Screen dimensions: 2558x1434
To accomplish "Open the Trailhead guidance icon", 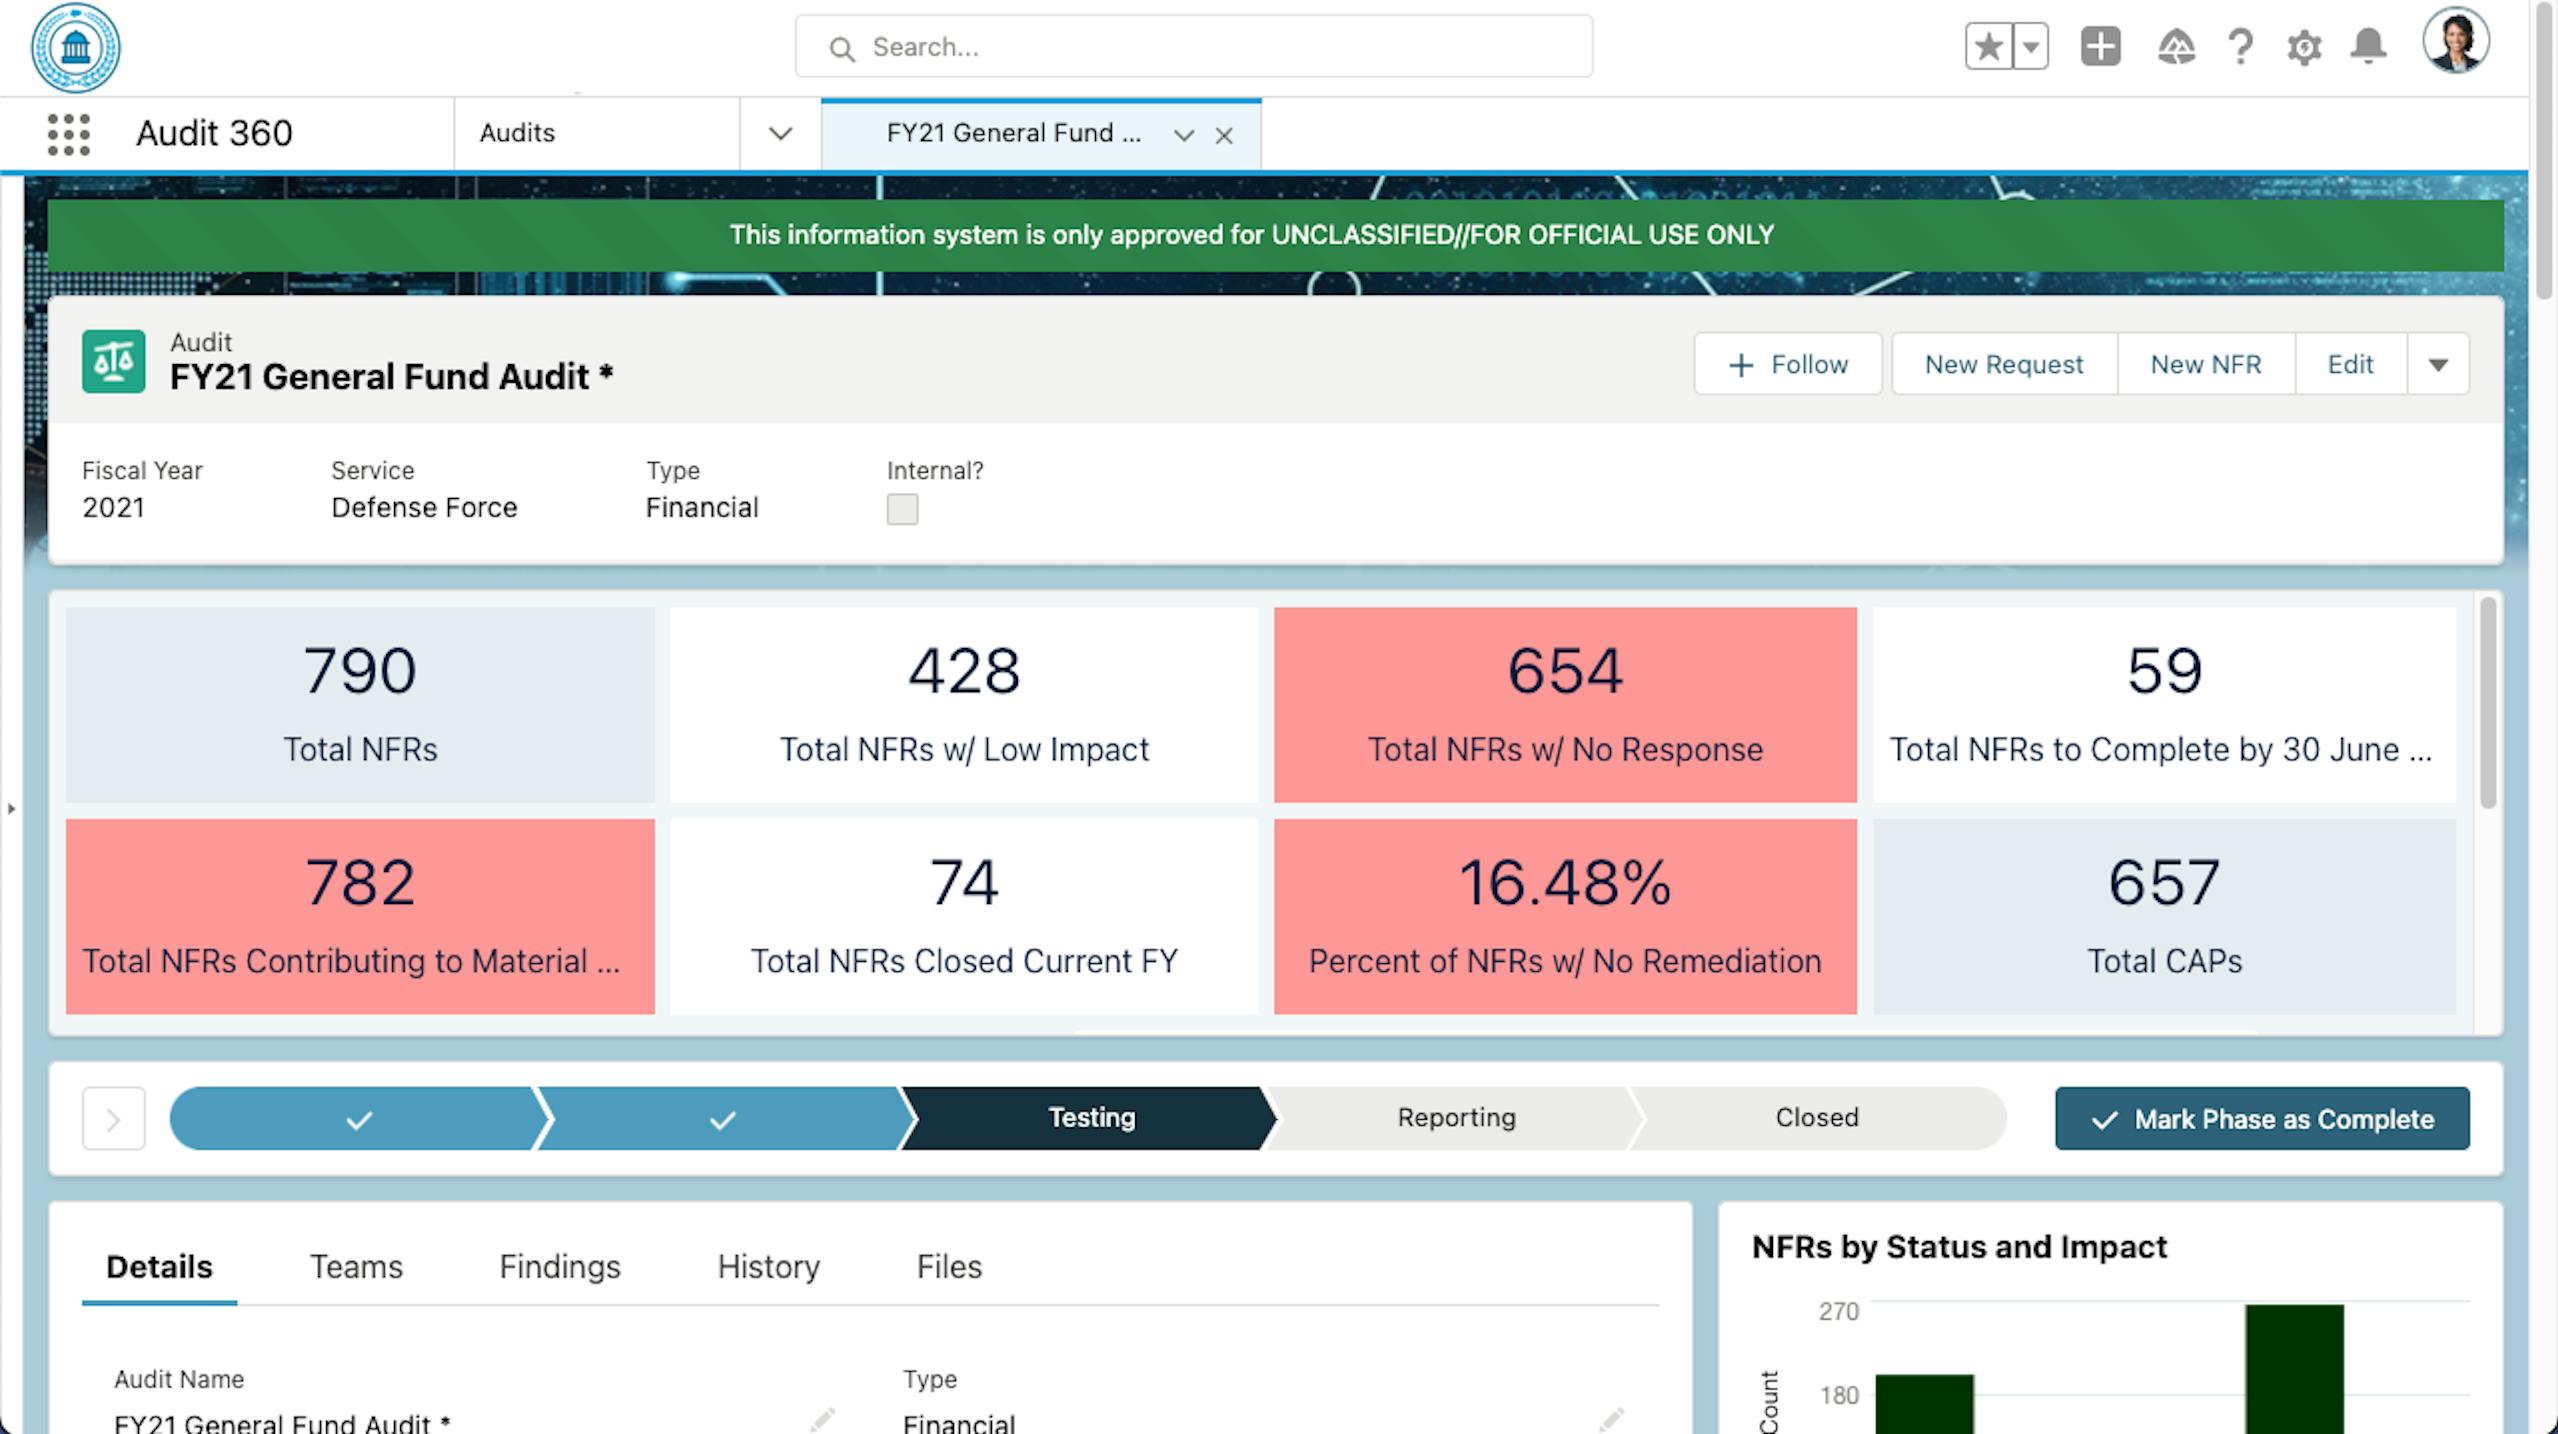I will pos(2175,47).
